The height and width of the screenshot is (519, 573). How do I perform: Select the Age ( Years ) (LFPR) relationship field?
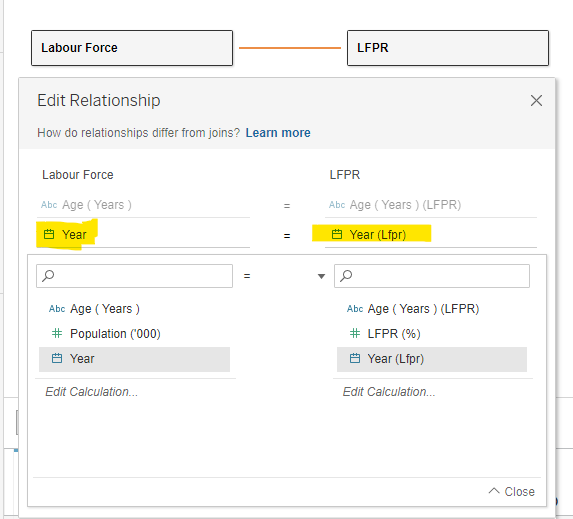pyautogui.click(x=431, y=205)
